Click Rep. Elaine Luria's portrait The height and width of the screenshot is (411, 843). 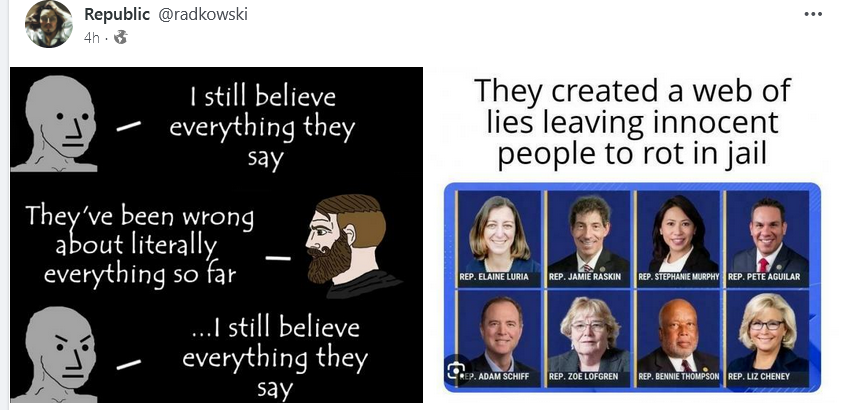pos(499,237)
